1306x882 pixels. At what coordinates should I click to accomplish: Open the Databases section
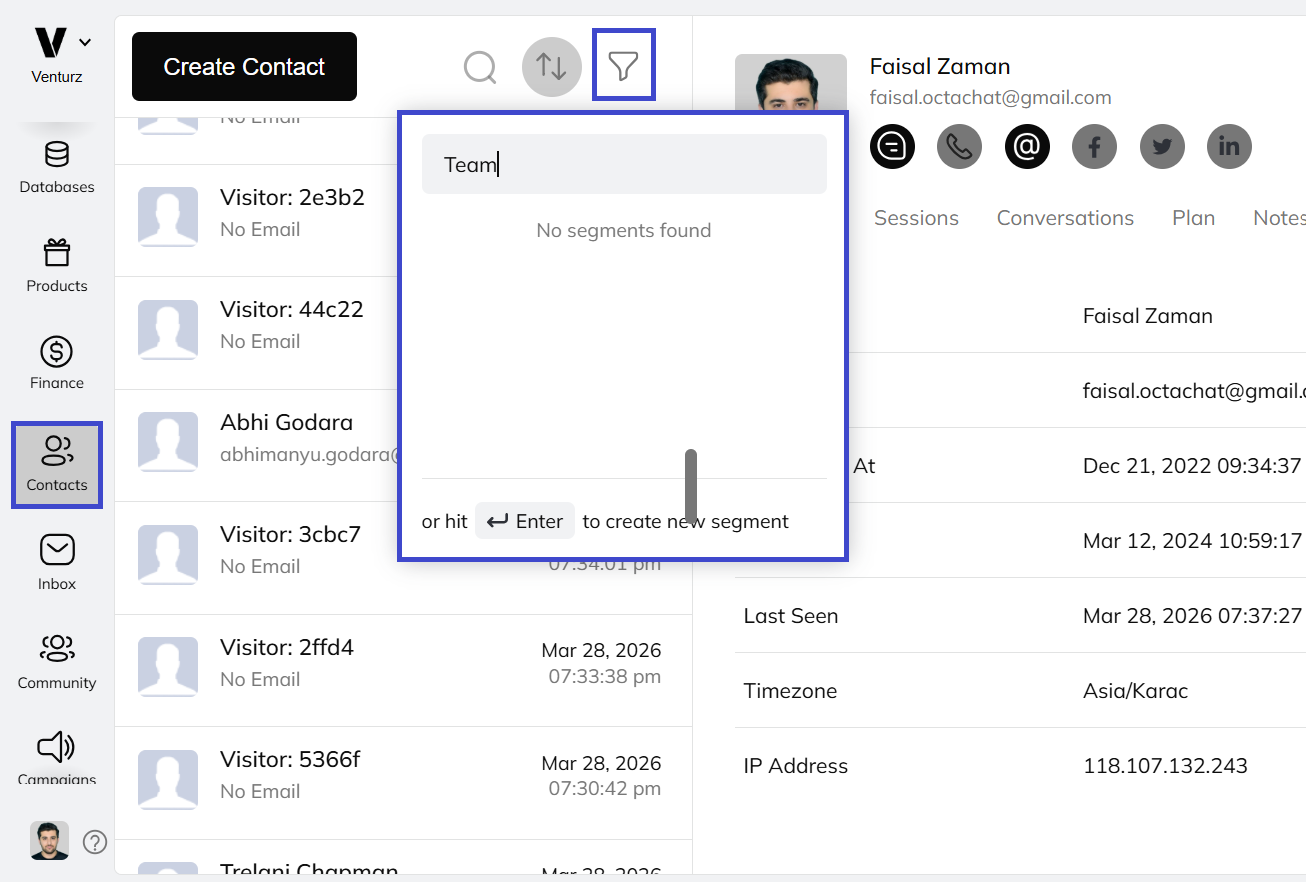coord(56,166)
